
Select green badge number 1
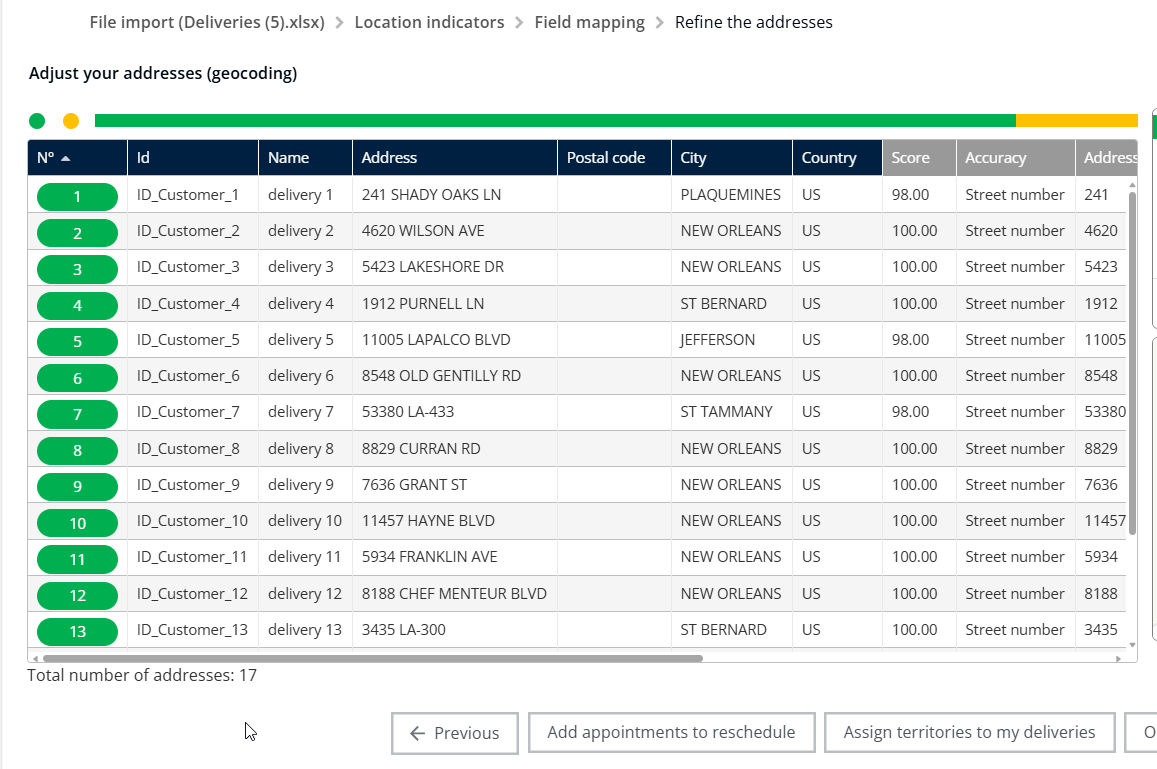tap(77, 196)
